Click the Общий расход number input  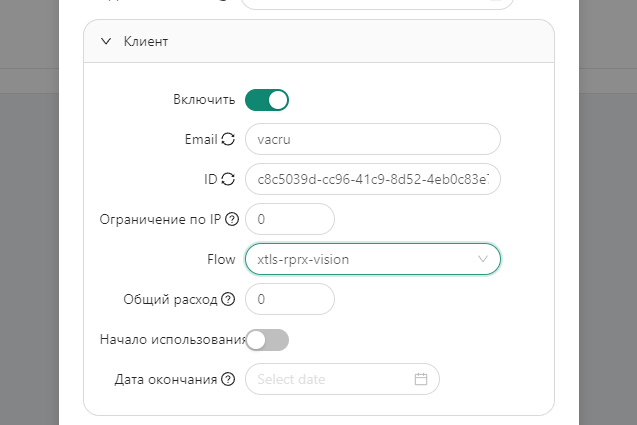pos(290,299)
